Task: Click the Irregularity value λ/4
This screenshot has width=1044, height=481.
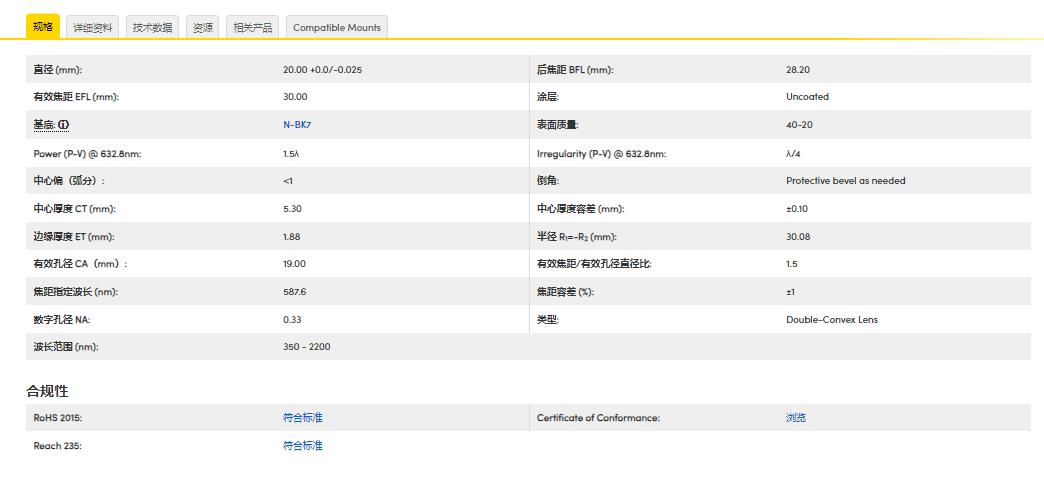Action: pos(793,153)
